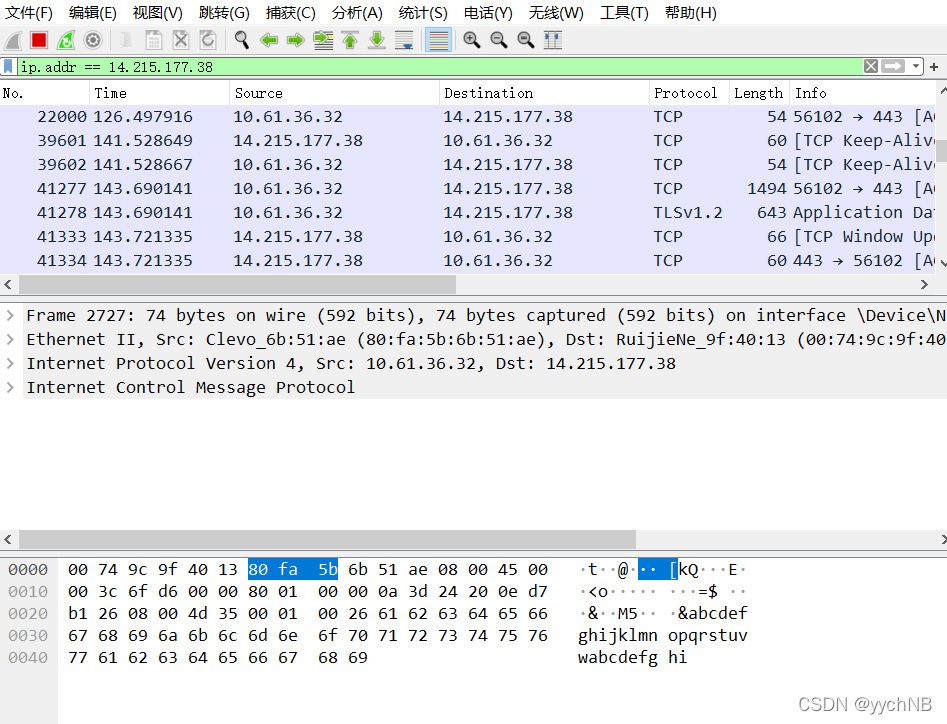Select packet number 39602 row
The height and width of the screenshot is (724, 947).
467,165
